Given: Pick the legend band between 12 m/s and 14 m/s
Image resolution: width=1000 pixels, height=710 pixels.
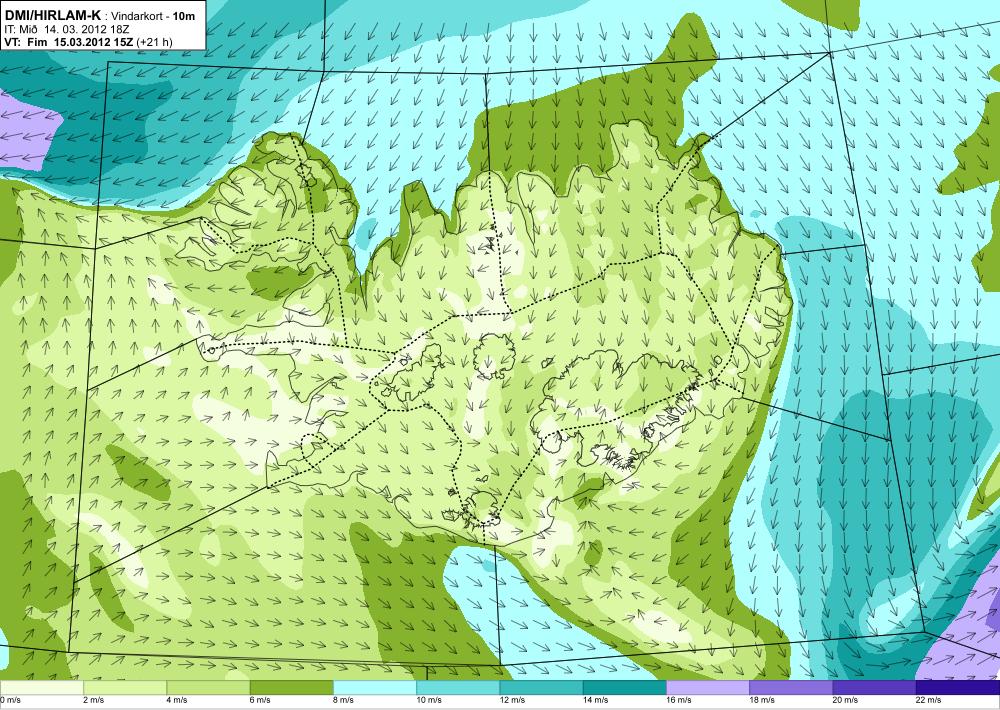Looking at the screenshot, I should [x=541, y=688].
